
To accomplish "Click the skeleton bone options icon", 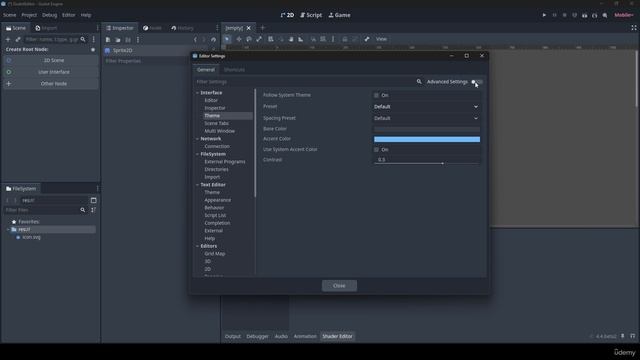I will coord(367,39).
